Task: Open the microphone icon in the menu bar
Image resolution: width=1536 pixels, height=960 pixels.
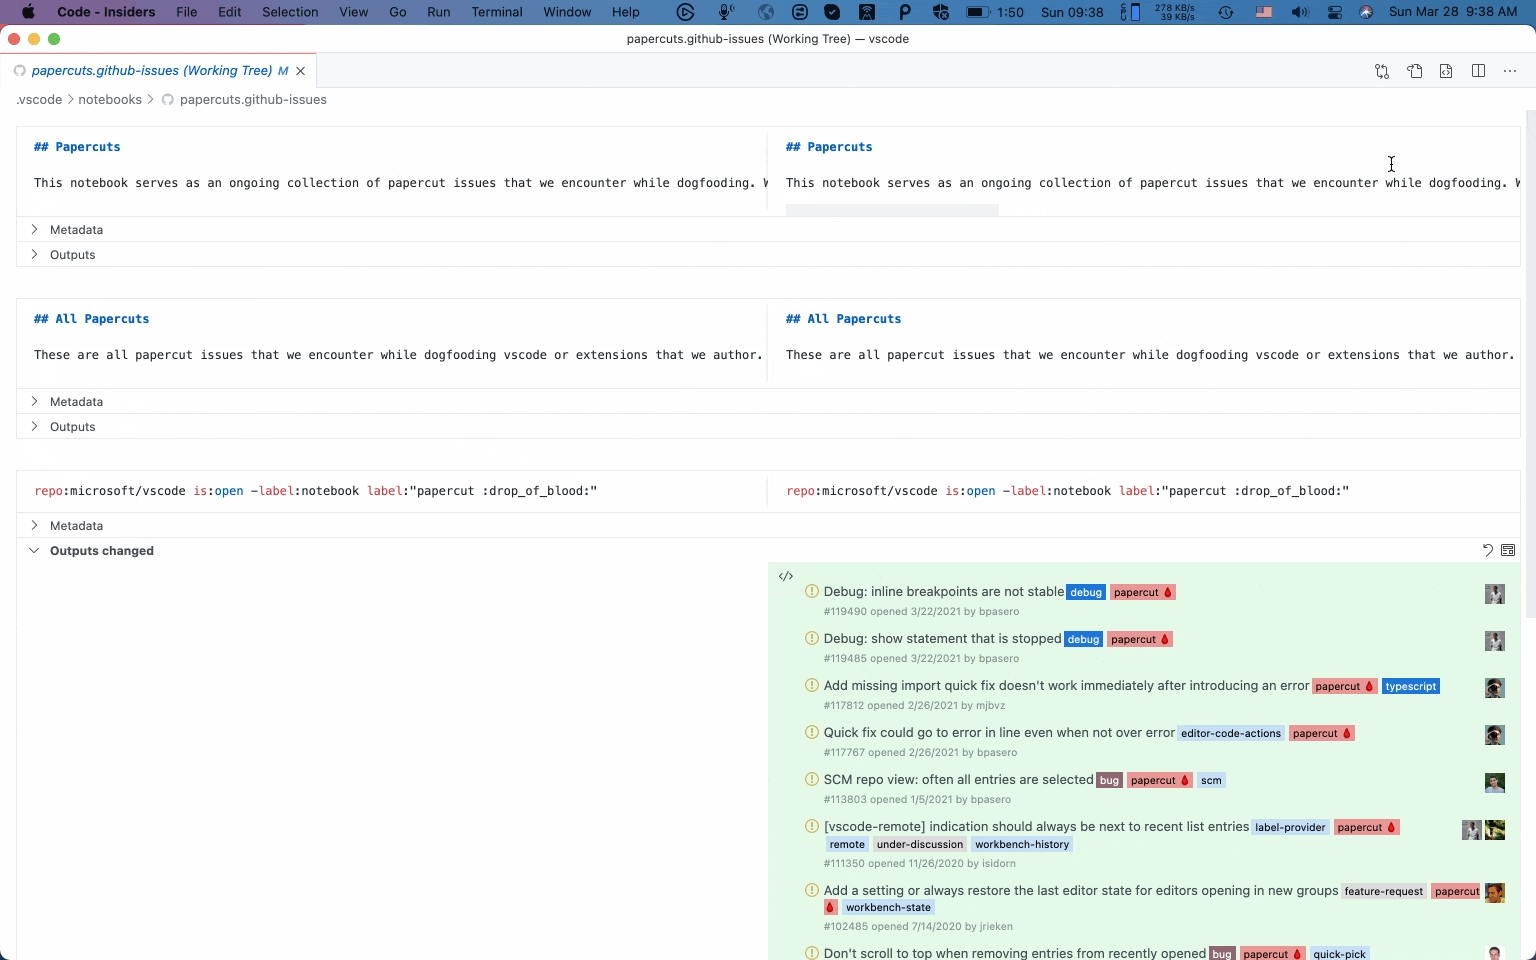Action: point(726,13)
